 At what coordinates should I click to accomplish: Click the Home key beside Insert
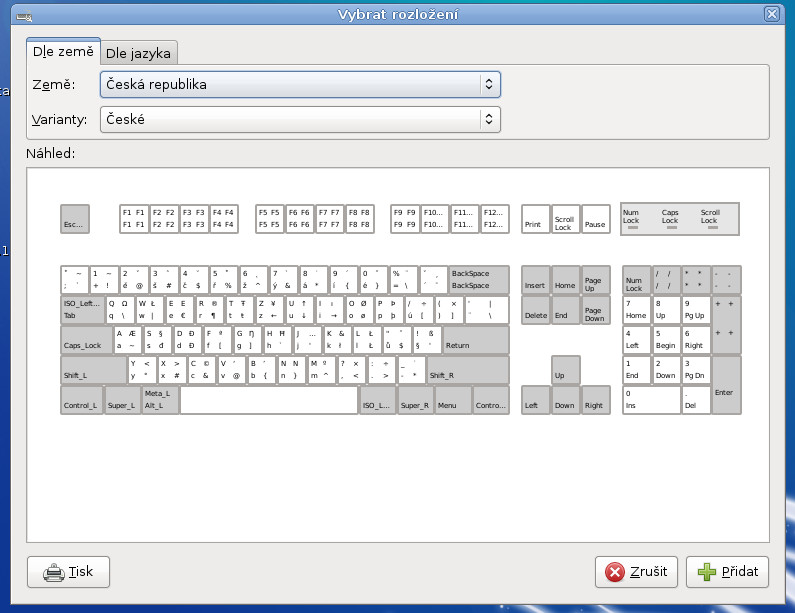point(566,279)
